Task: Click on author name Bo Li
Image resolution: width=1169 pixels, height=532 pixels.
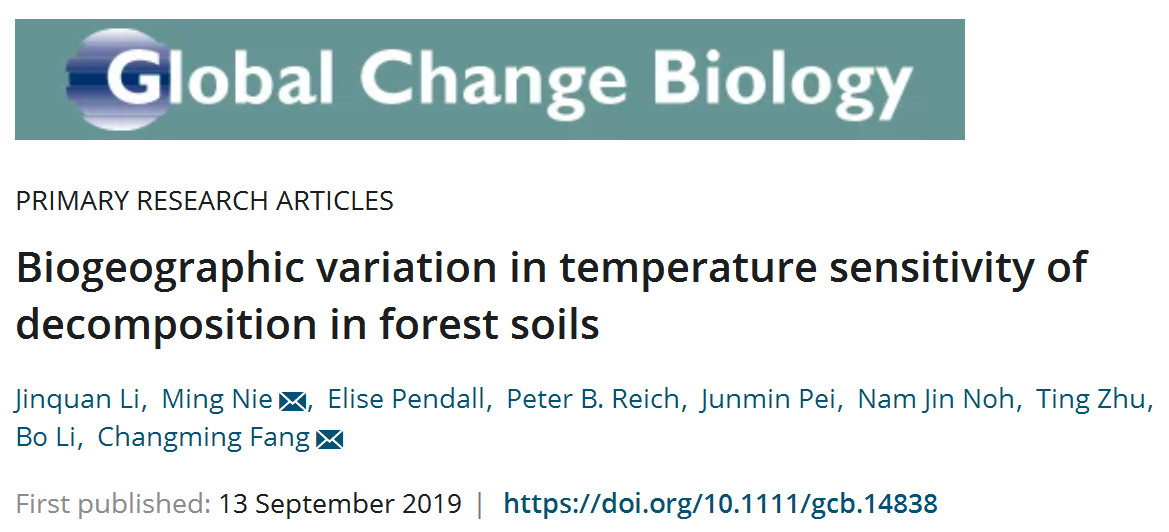Action: pos(46,438)
